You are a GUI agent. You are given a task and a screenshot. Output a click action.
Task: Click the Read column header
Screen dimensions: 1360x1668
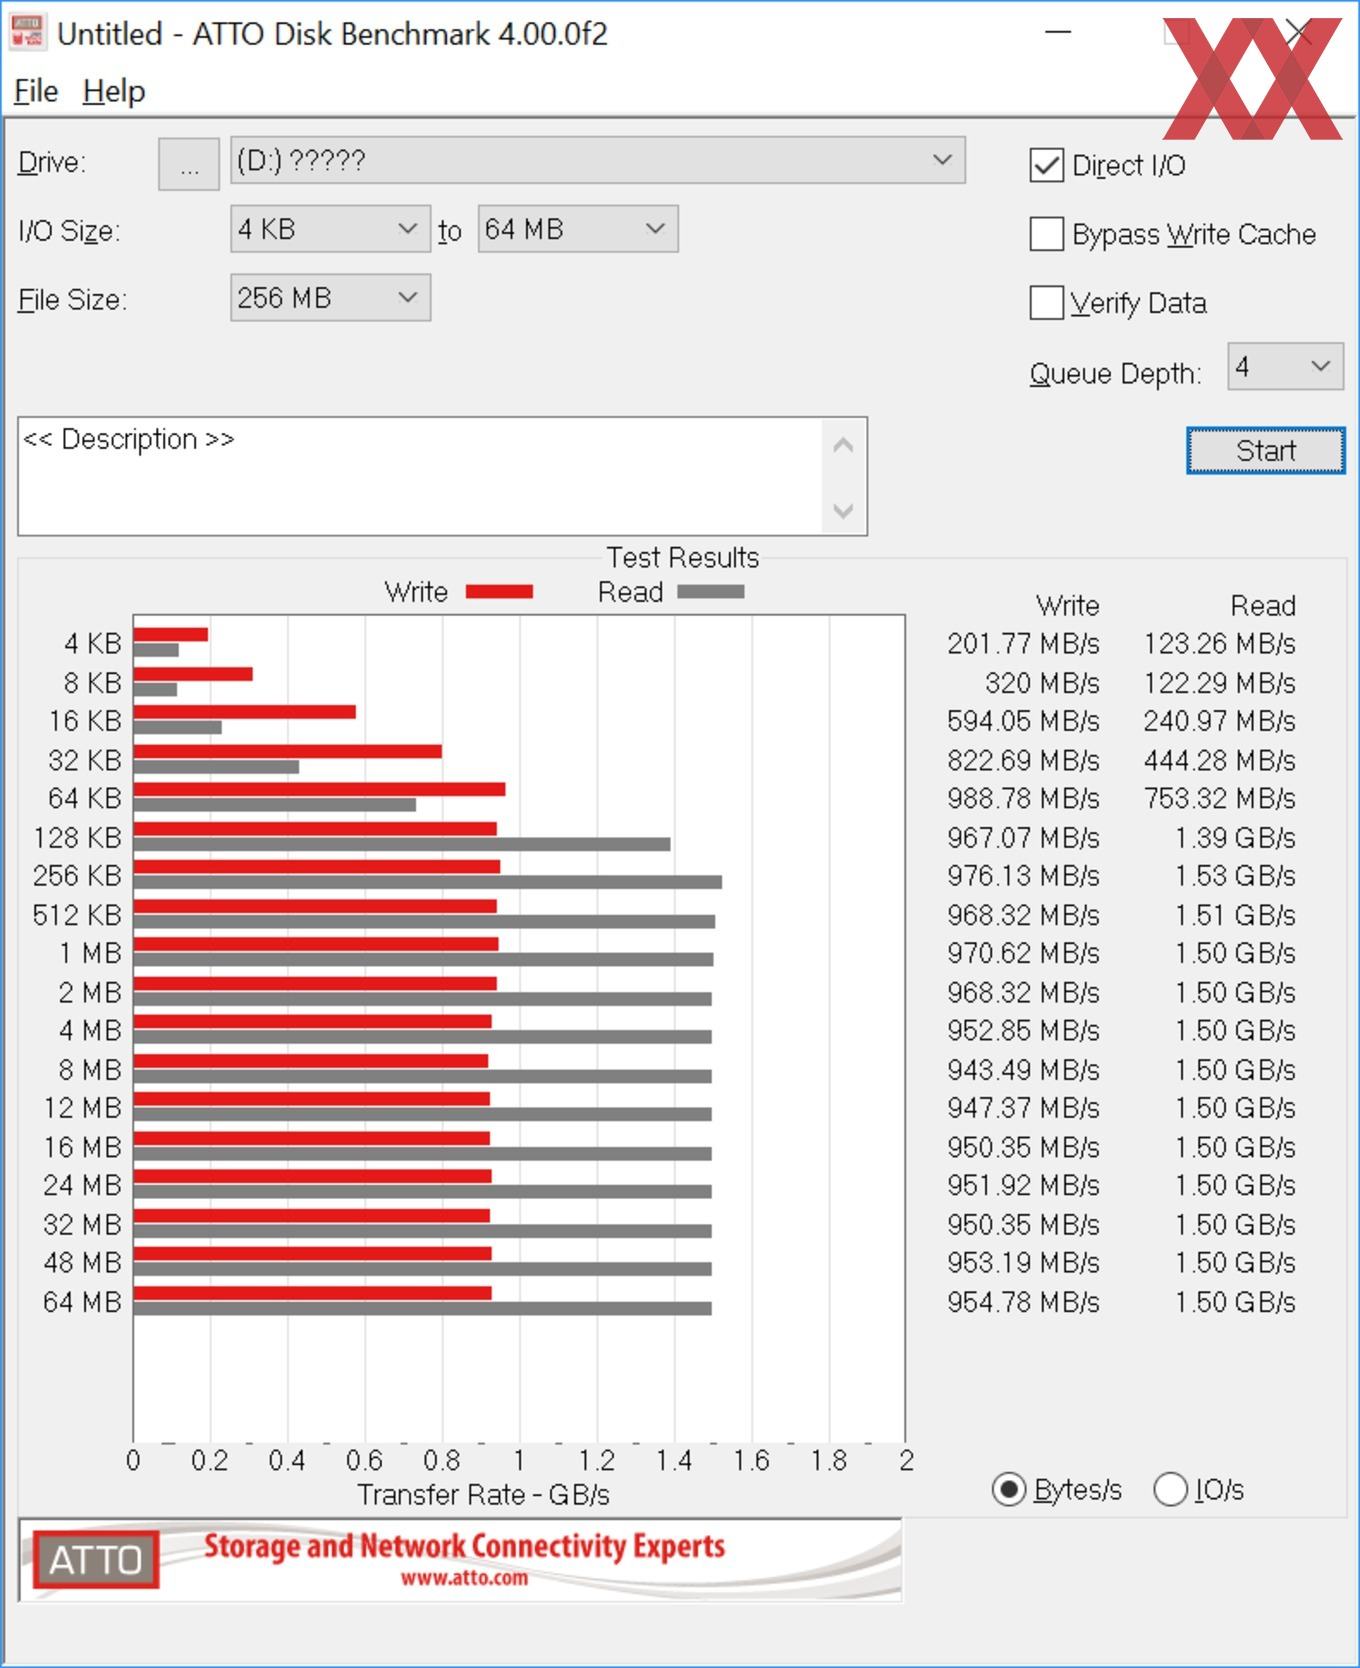click(1263, 605)
